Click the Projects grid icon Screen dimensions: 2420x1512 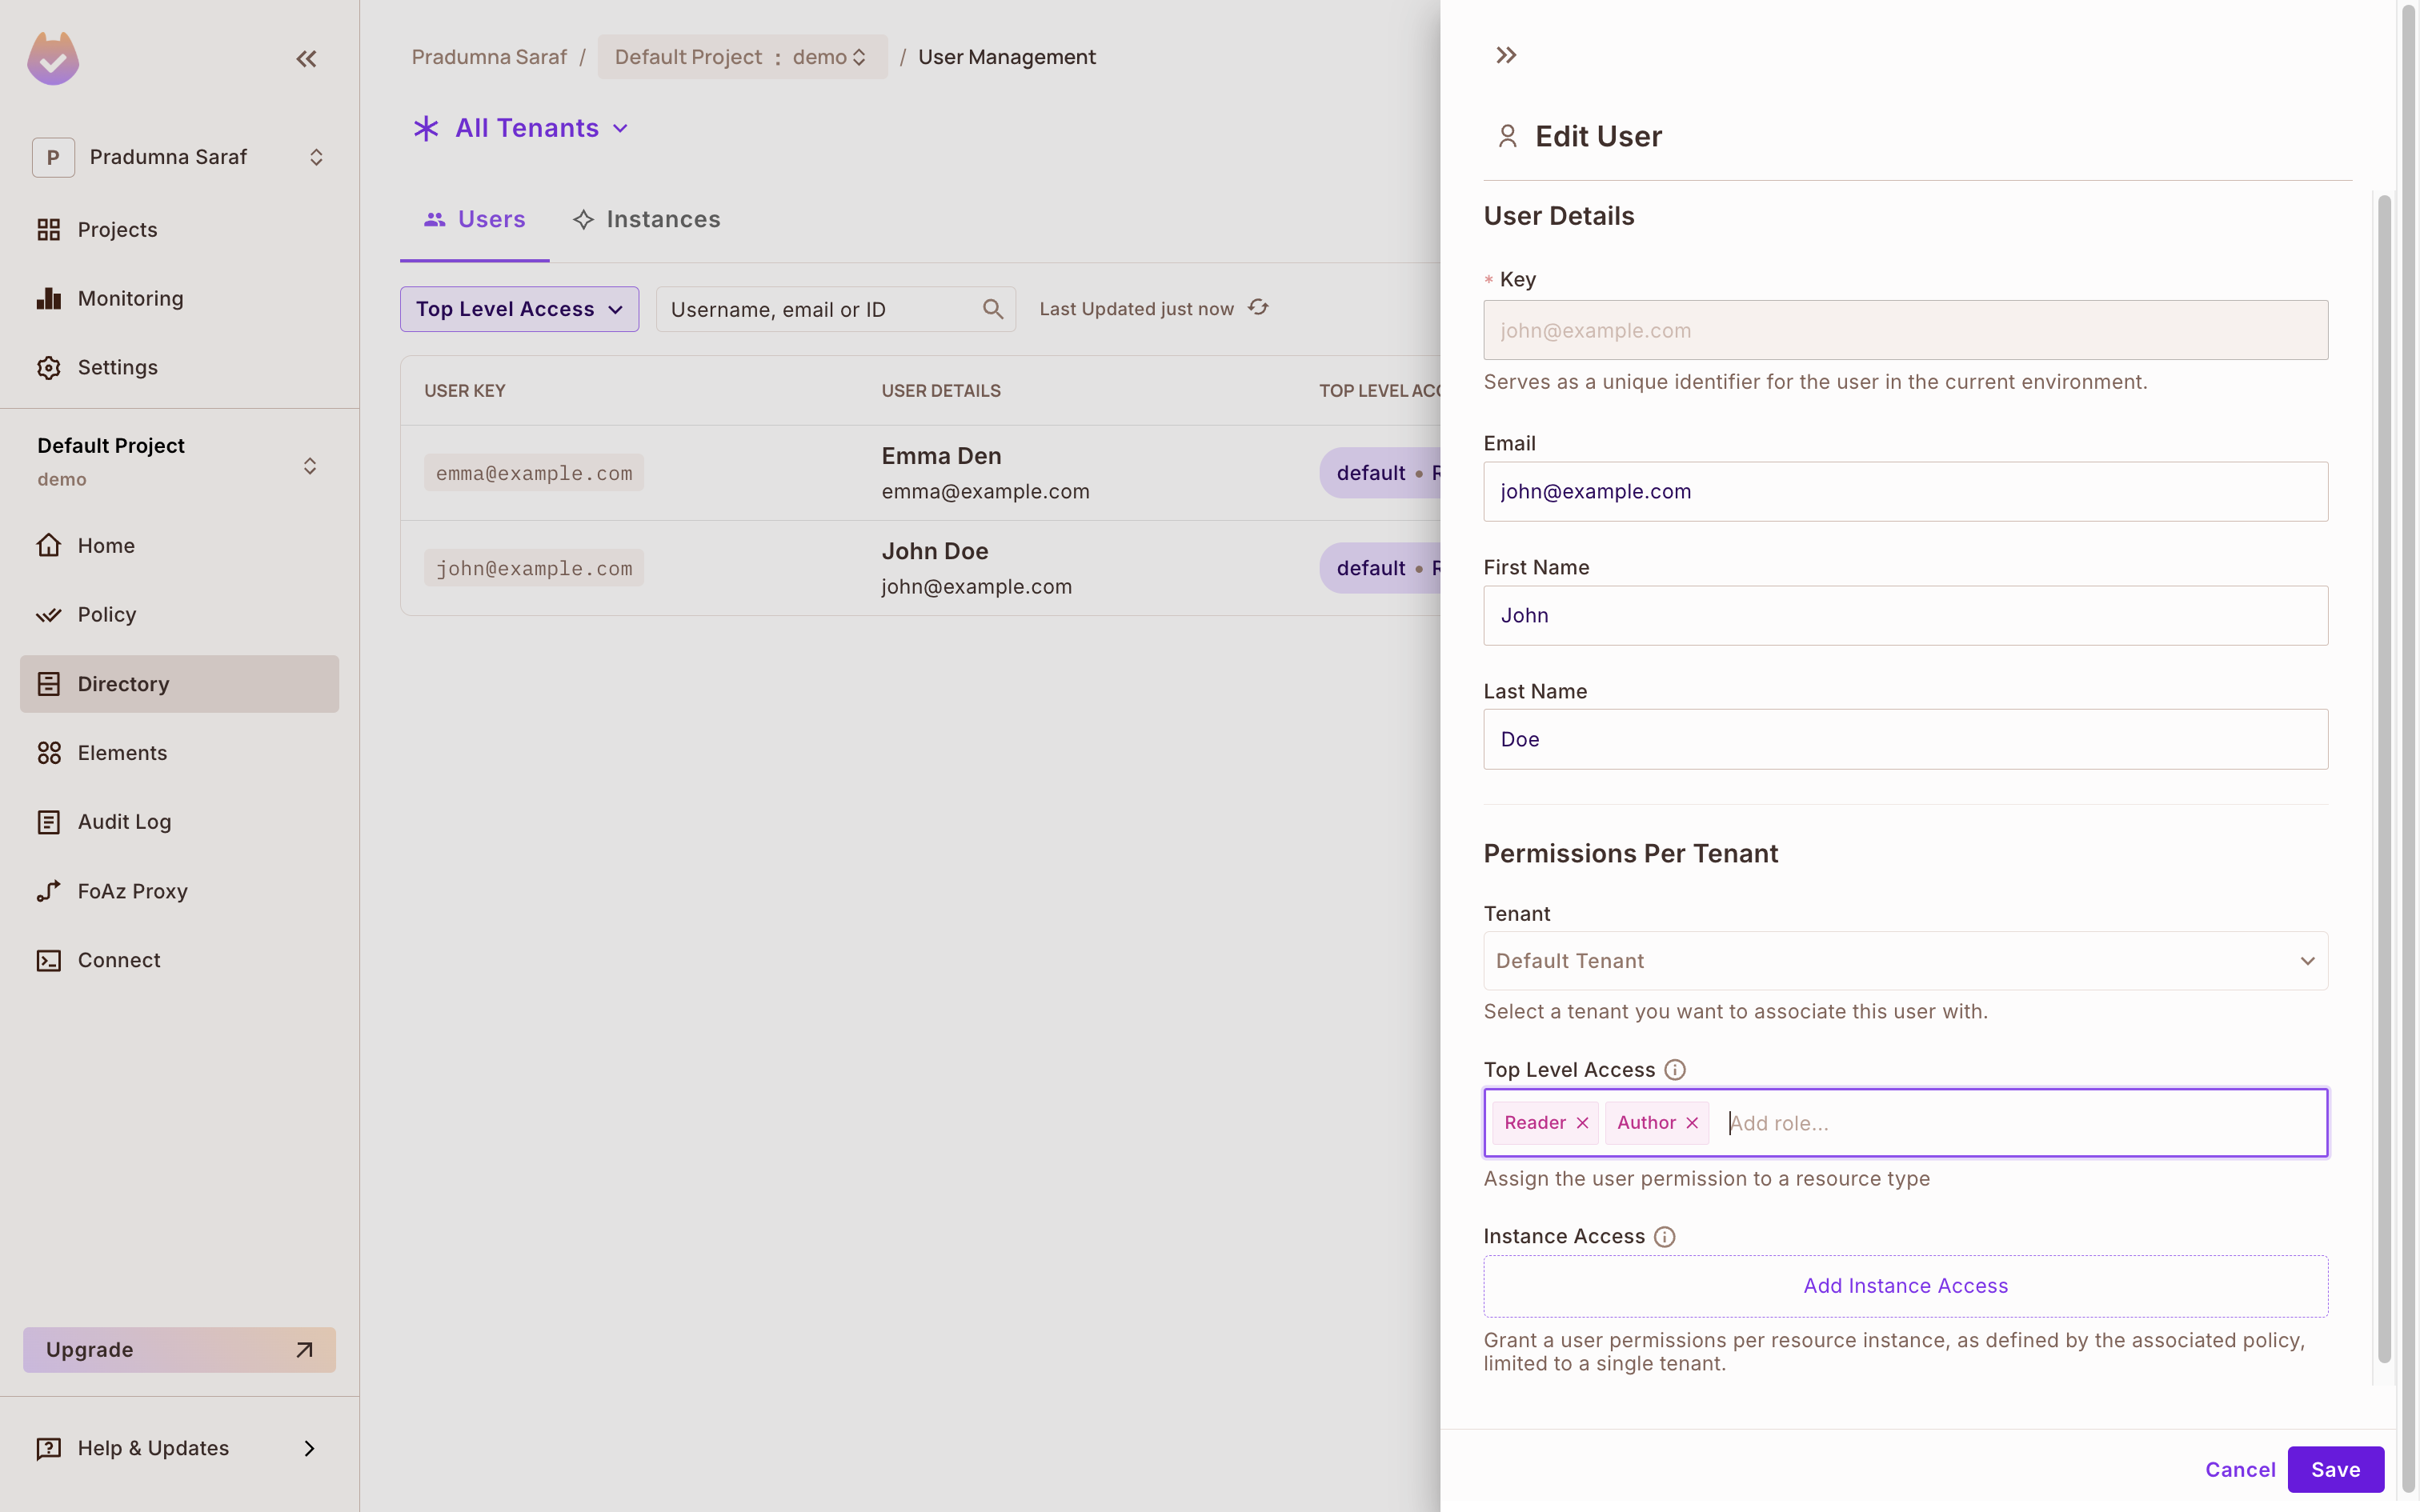[x=50, y=229]
